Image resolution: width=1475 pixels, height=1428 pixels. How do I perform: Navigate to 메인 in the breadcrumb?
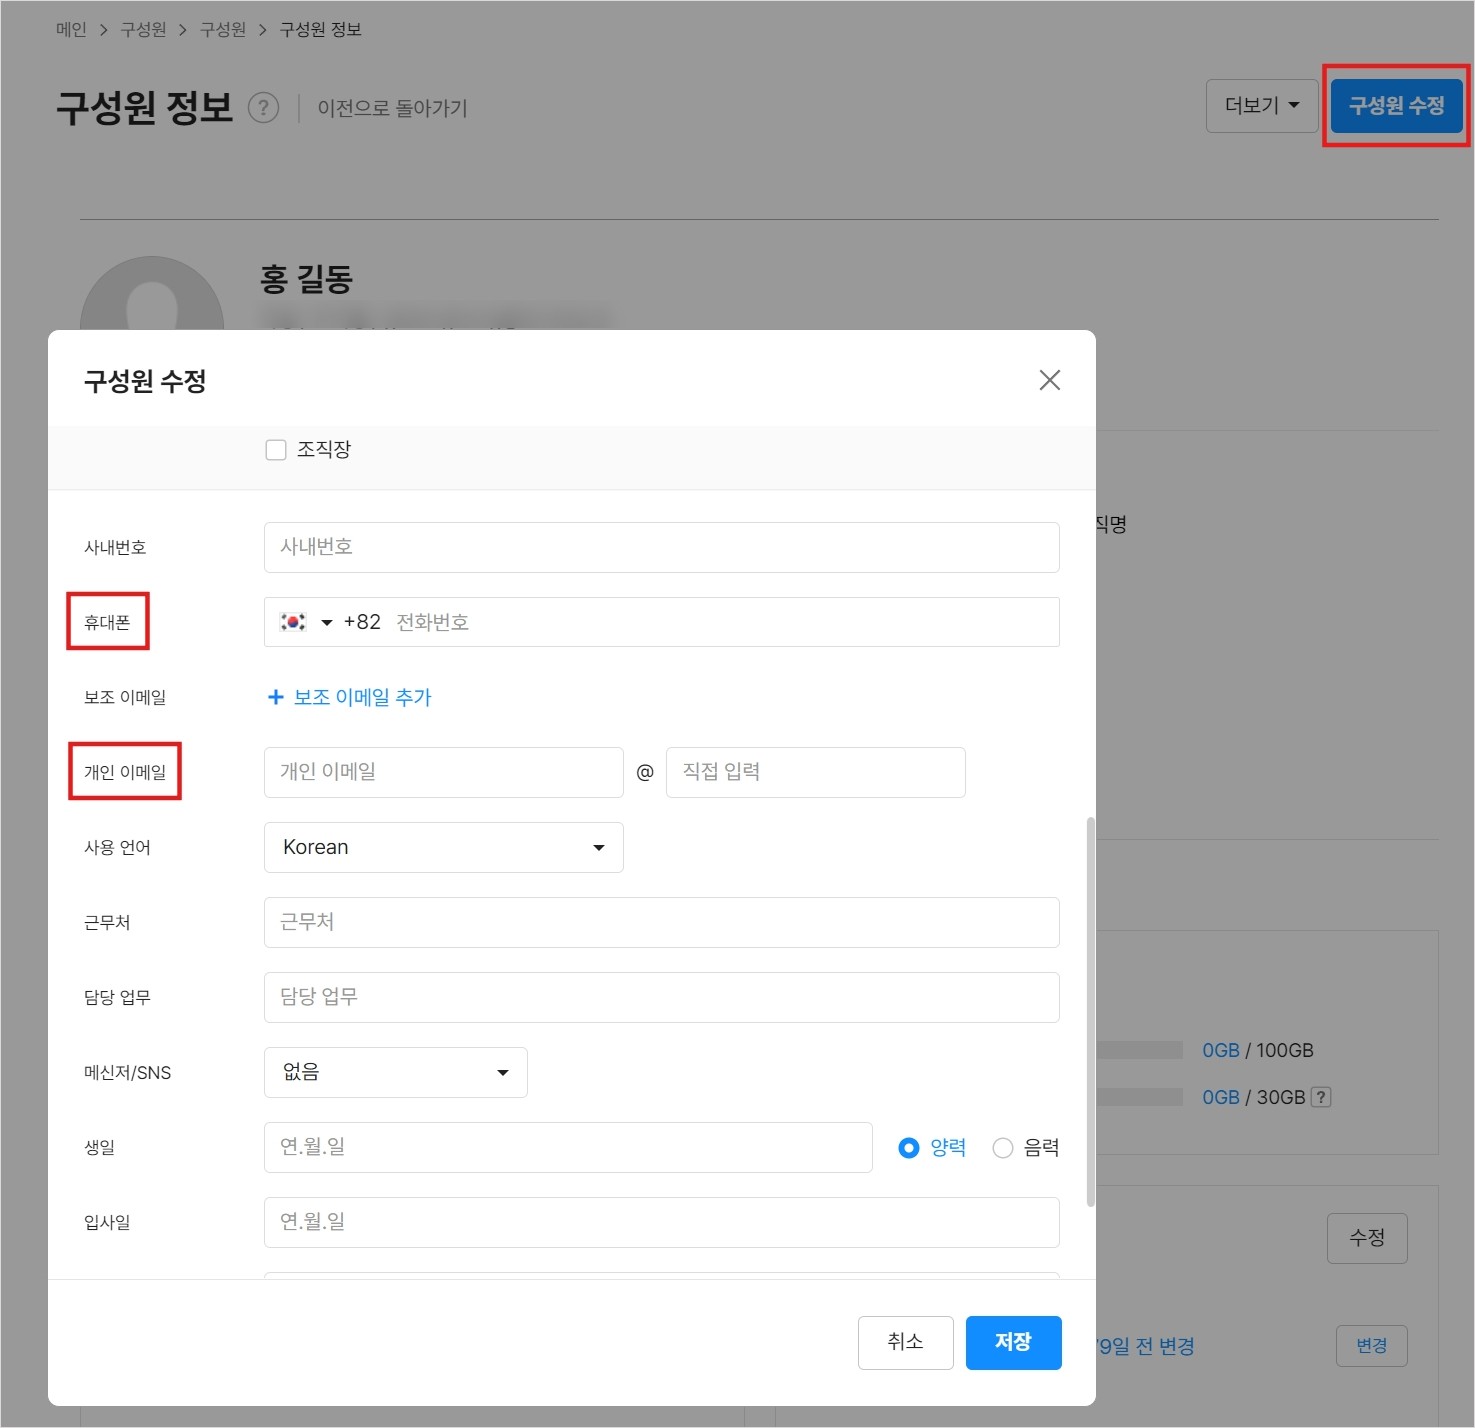[69, 29]
